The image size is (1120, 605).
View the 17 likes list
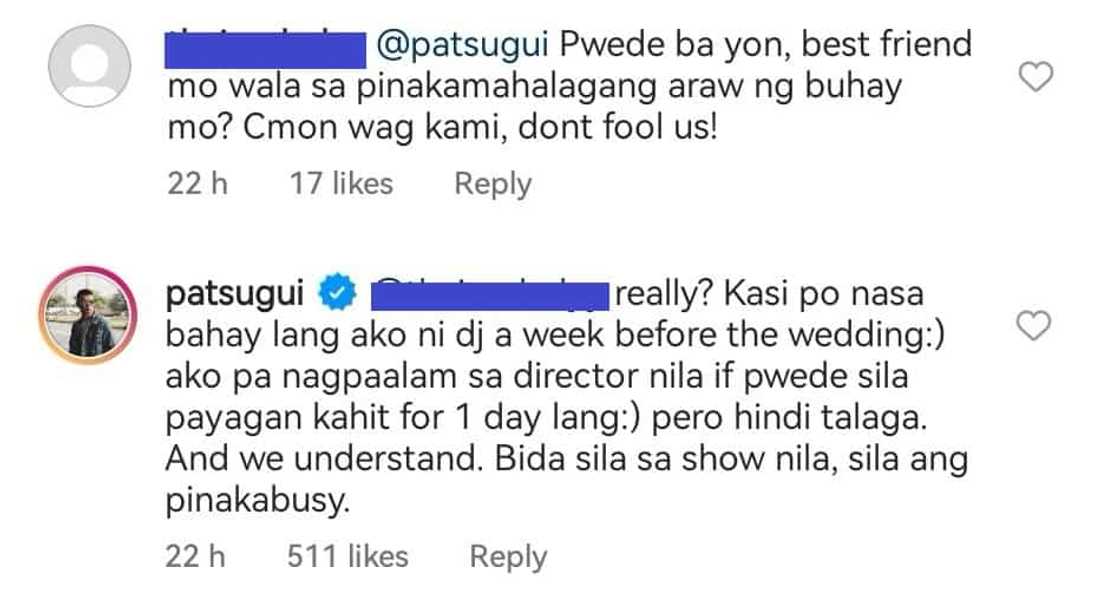tap(341, 184)
